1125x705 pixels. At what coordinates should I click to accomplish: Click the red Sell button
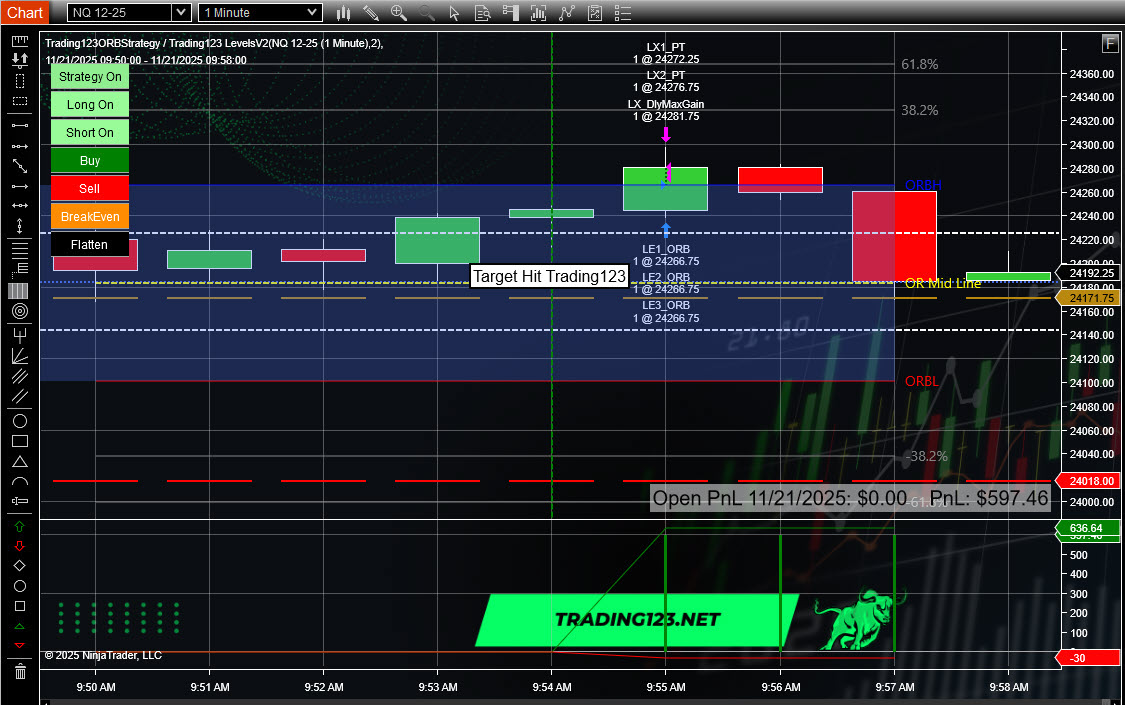click(89, 188)
